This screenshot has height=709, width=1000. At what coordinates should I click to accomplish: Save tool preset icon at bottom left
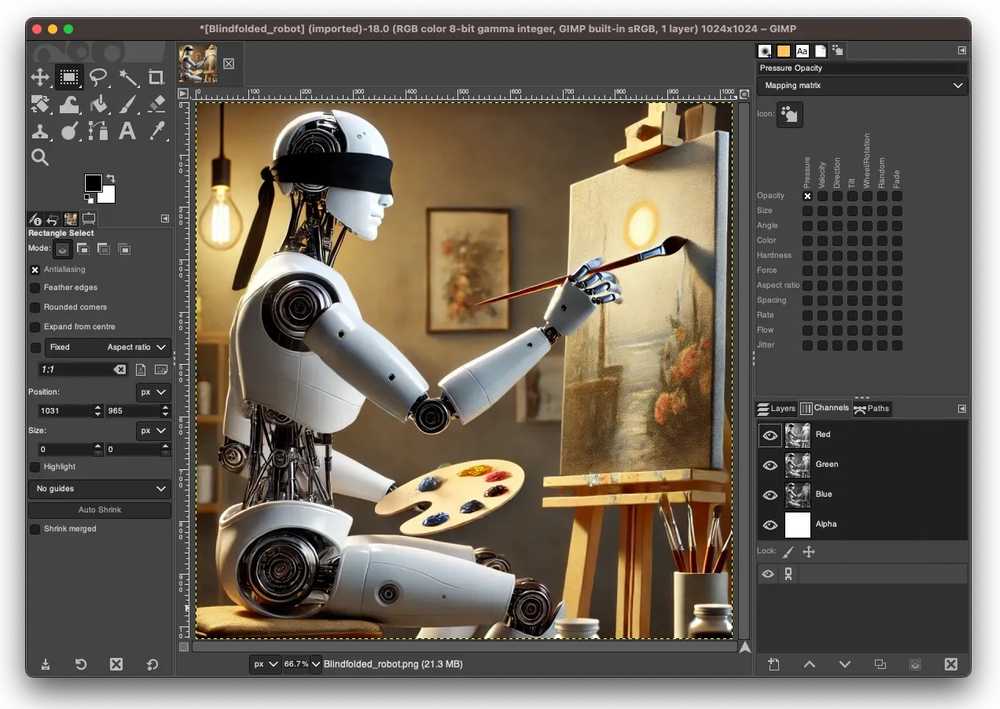[45, 665]
